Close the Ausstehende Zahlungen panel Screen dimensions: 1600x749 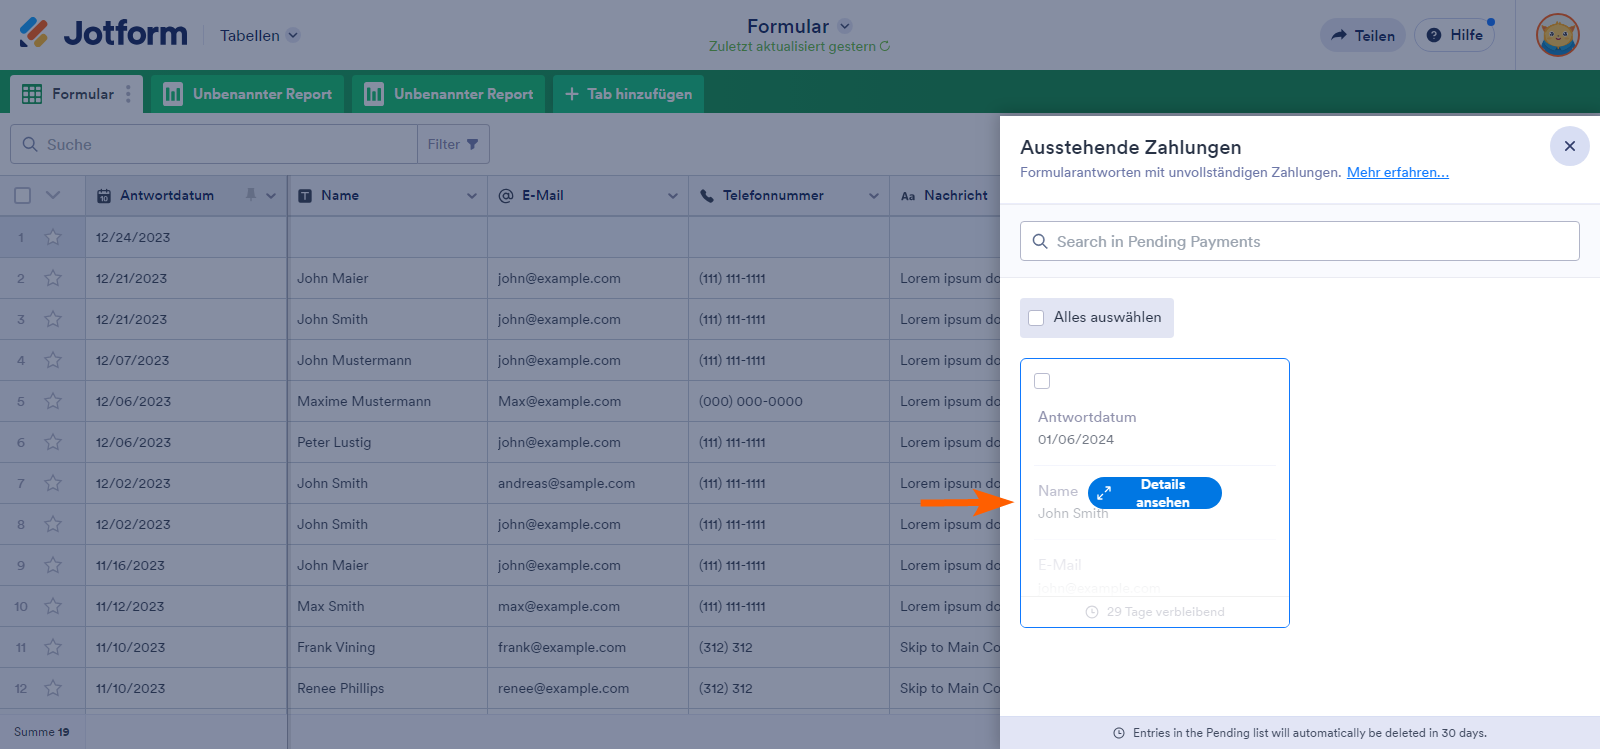click(1570, 146)
